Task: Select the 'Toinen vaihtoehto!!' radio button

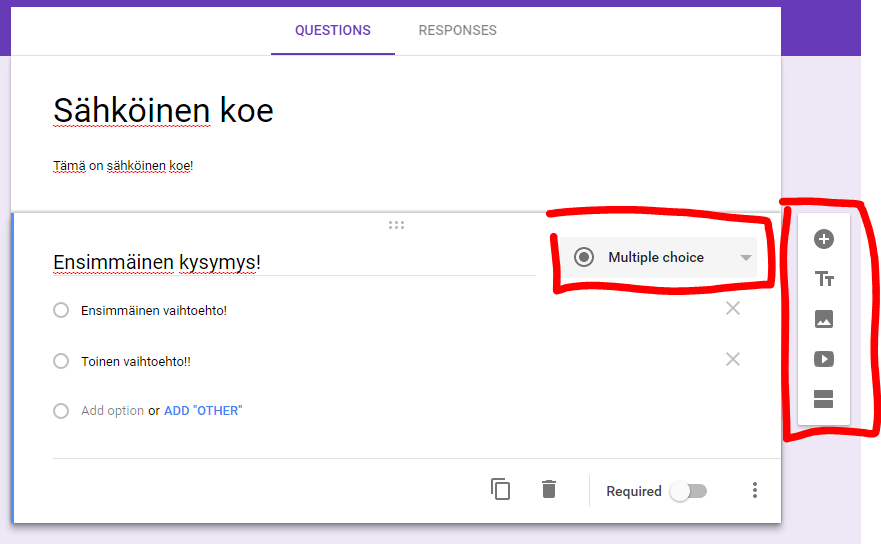Action: coord(61,361)
